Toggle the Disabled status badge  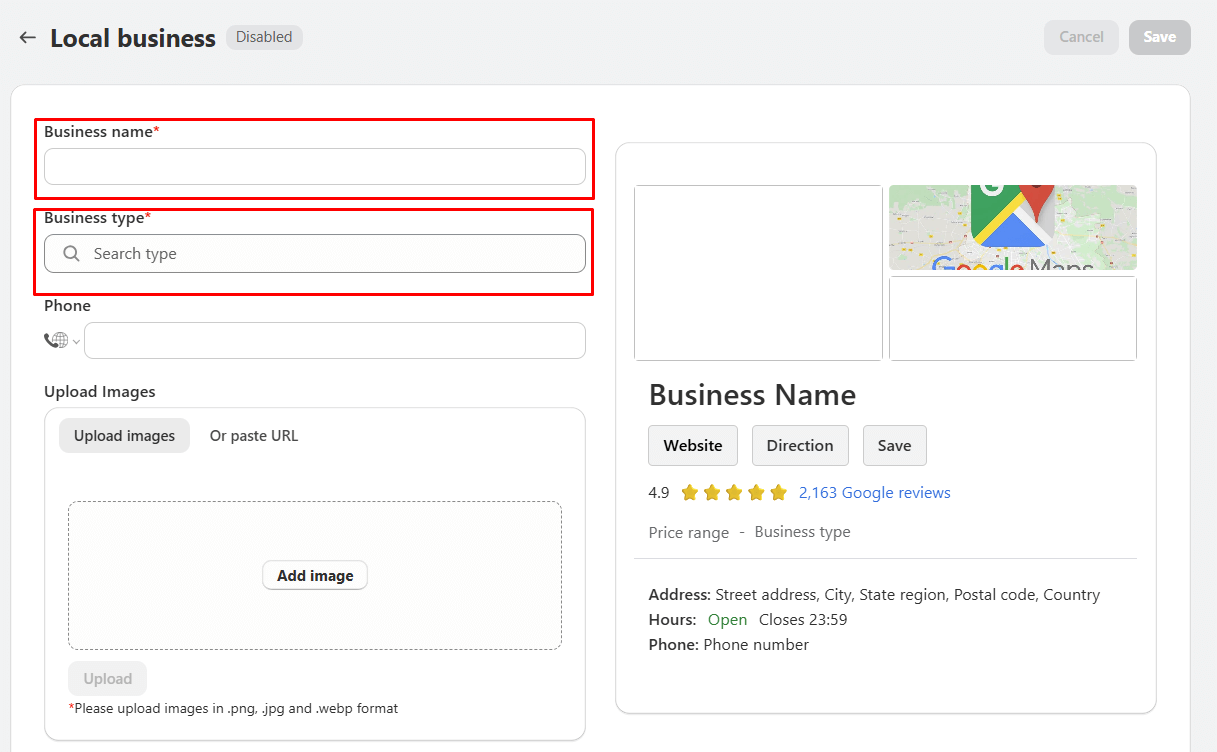[263, 37]
